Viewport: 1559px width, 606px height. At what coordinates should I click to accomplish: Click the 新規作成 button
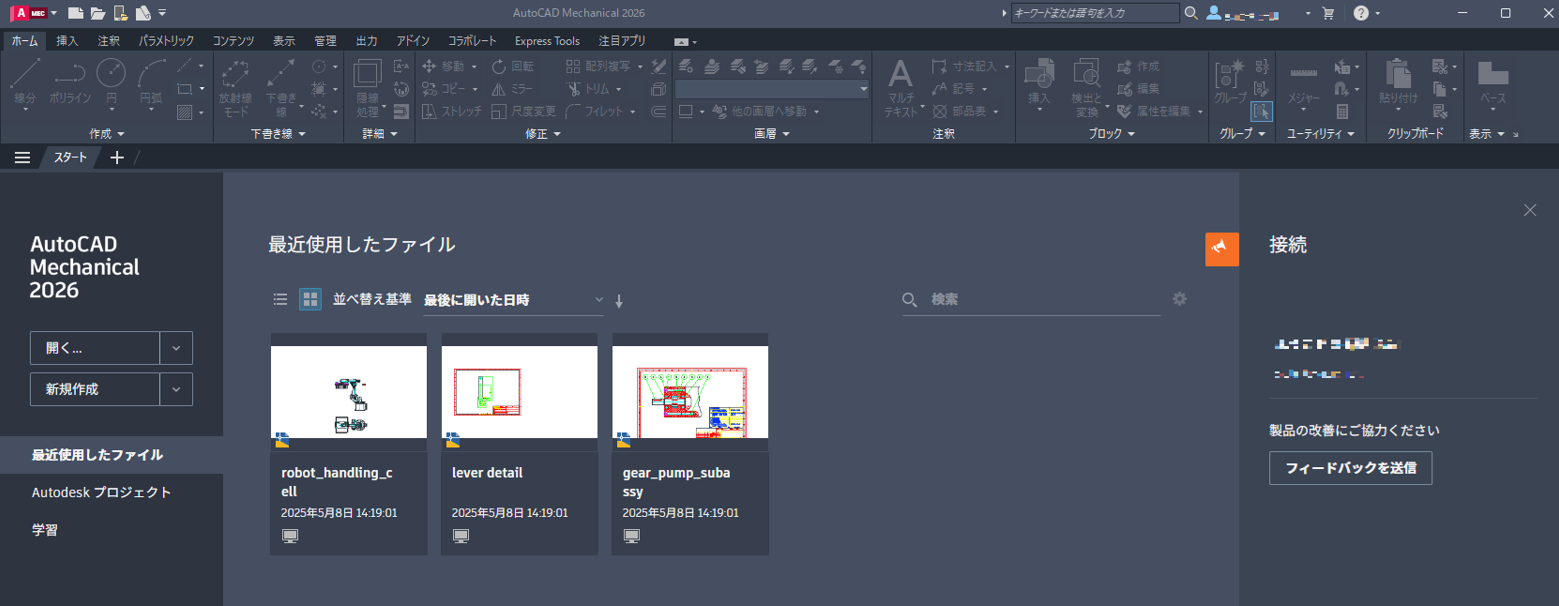pyautogui.click(x=95, y=389)
